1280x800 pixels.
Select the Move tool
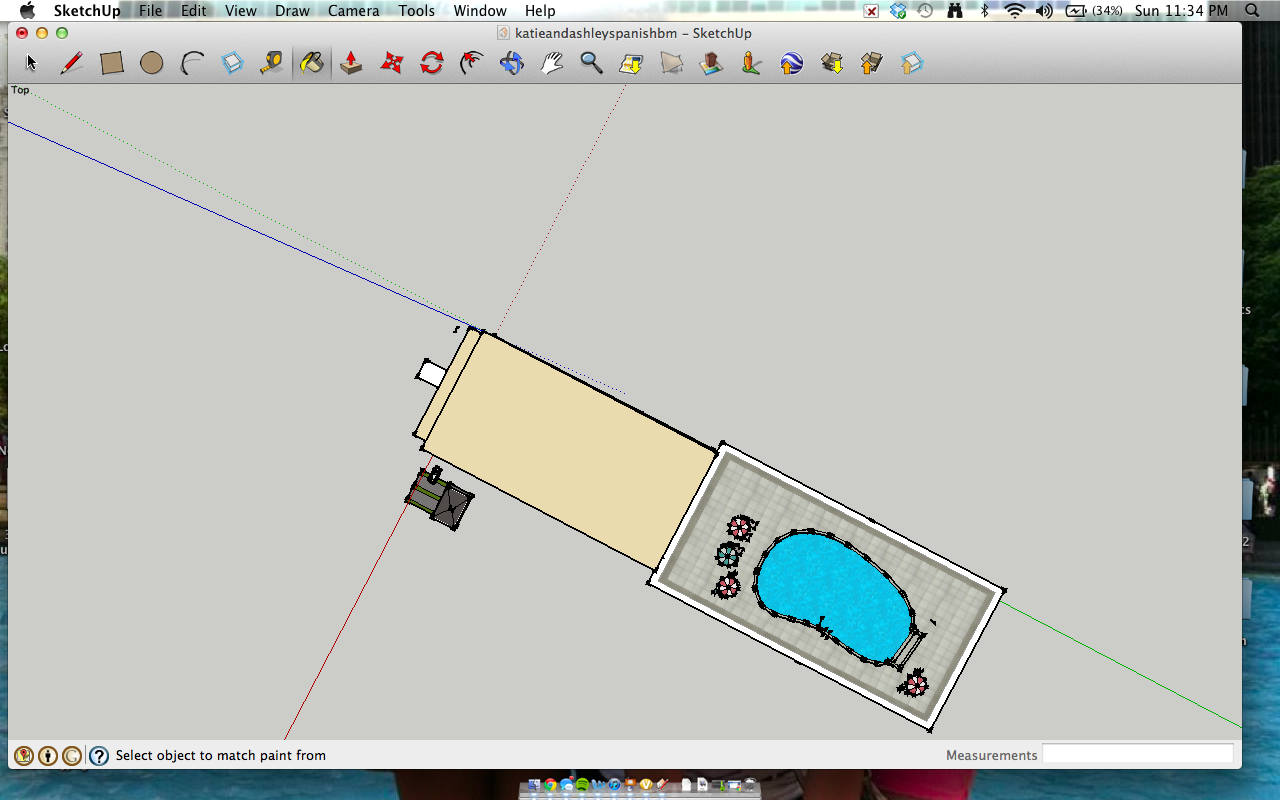click(x=391, y=64)
